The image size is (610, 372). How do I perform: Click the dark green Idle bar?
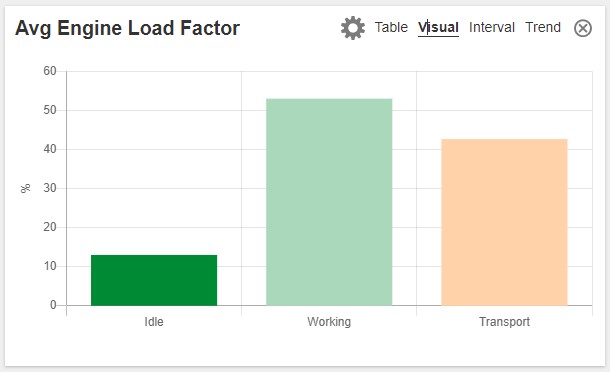point(154,280)
